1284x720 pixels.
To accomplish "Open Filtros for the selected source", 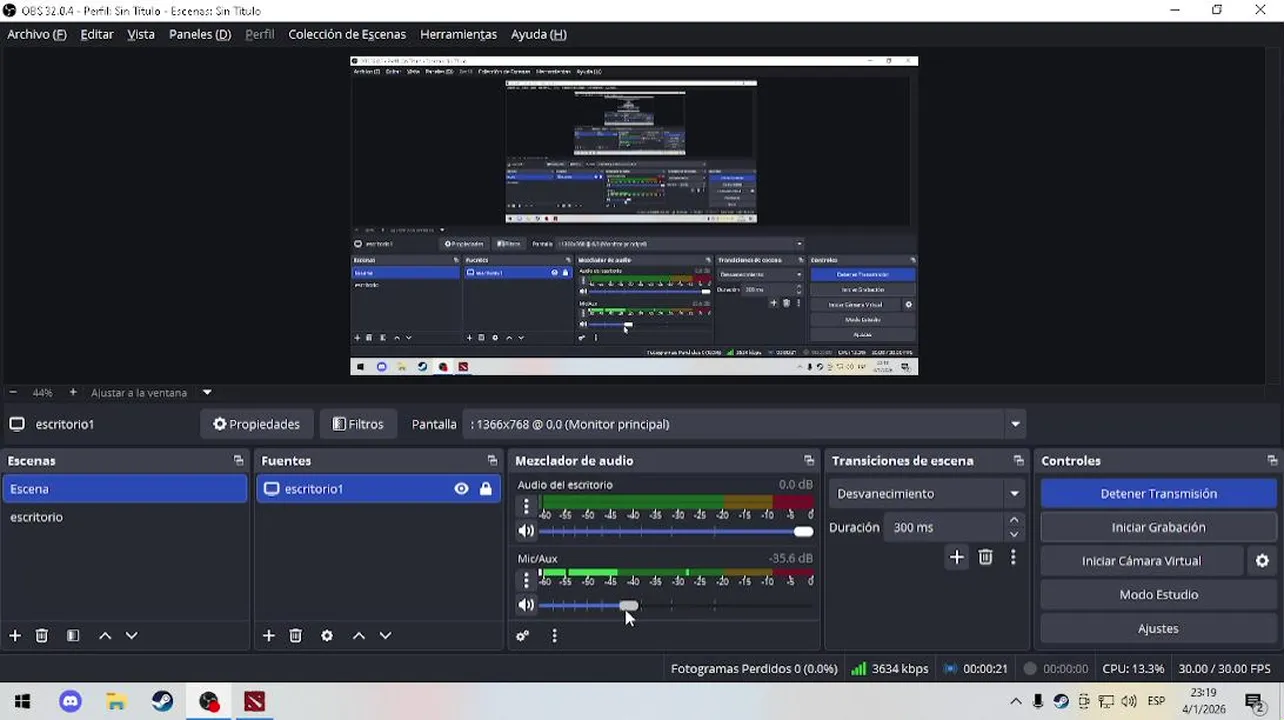I will pyautogui.click(x=358, y=424).
